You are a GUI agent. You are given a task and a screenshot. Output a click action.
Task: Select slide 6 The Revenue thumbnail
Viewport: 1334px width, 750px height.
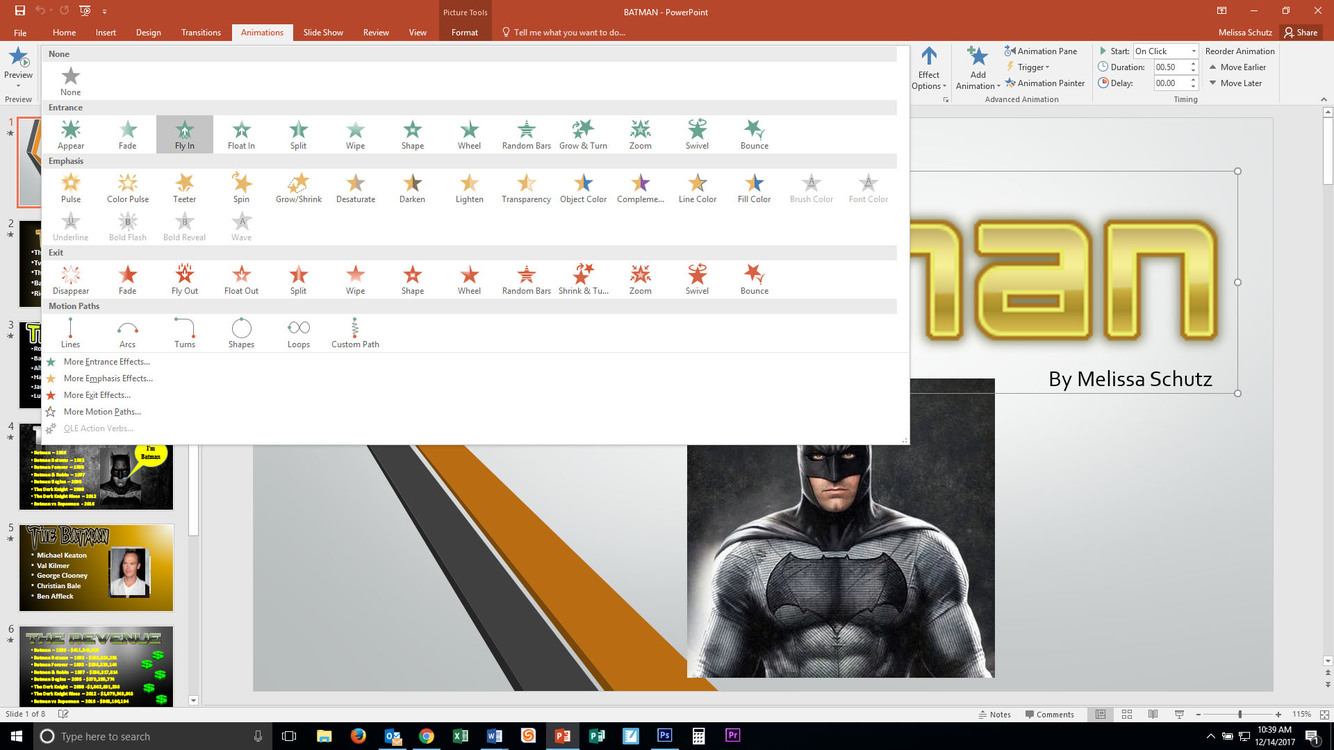coord(96,666)
